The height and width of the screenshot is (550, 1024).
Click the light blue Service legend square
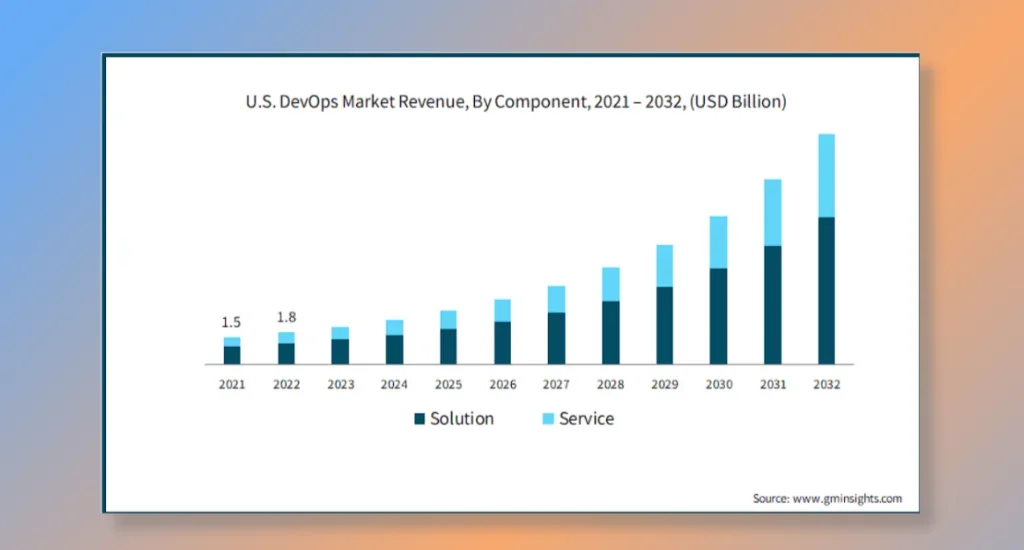pyautogui.click(x=548, y=419)
